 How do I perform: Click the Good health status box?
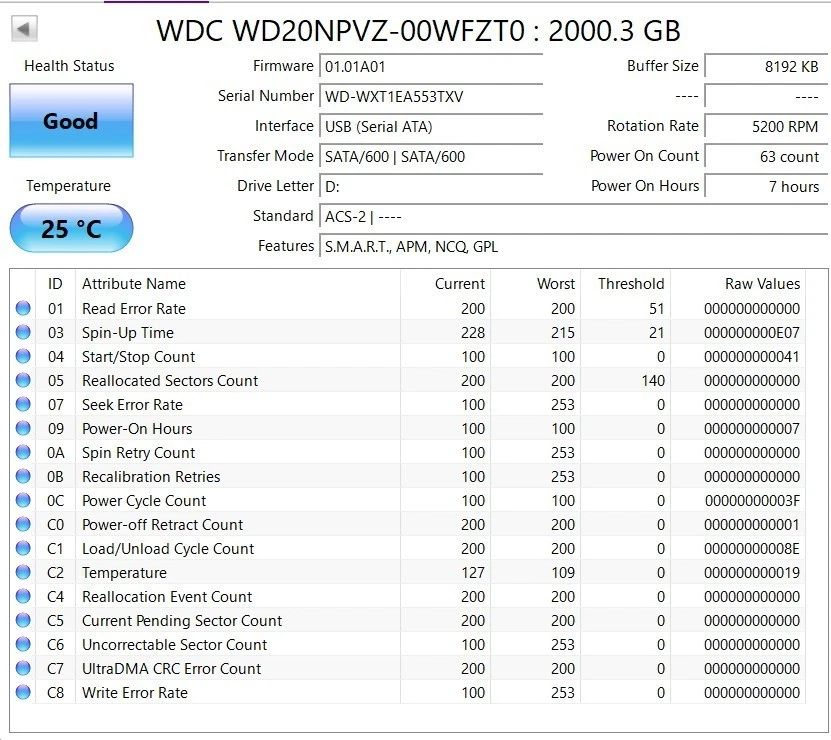click(70, 121)
